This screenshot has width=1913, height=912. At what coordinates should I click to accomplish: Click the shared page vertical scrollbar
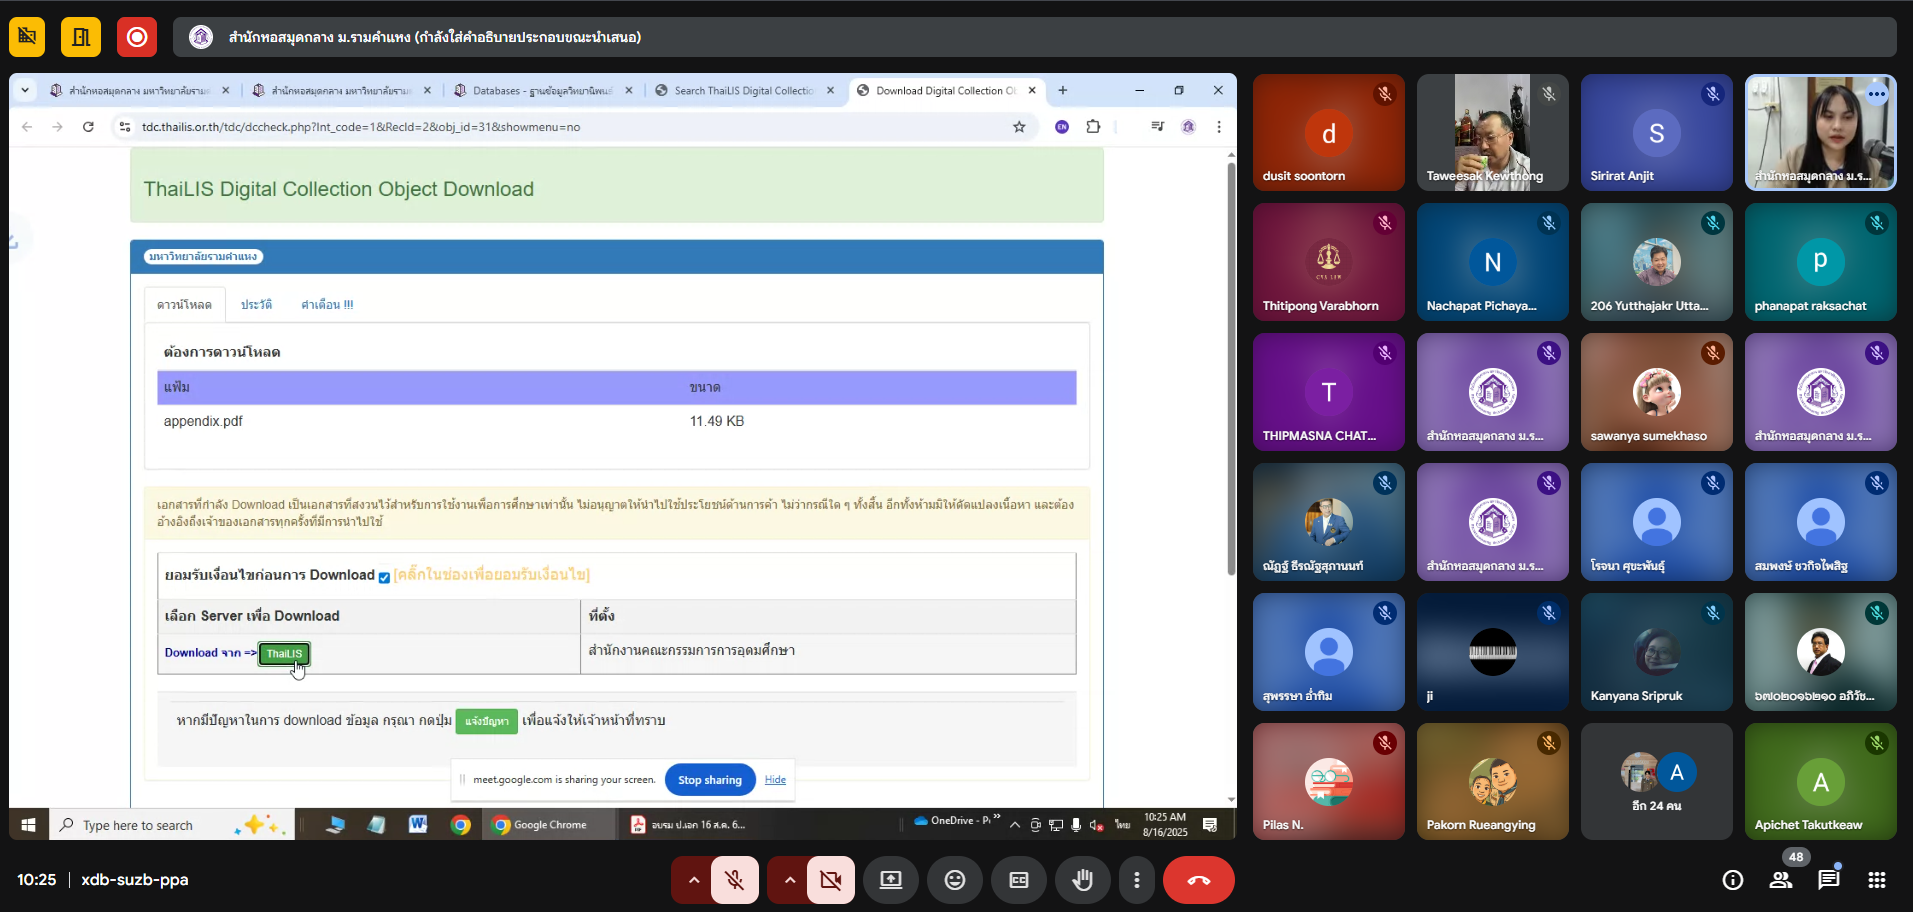1231,370
